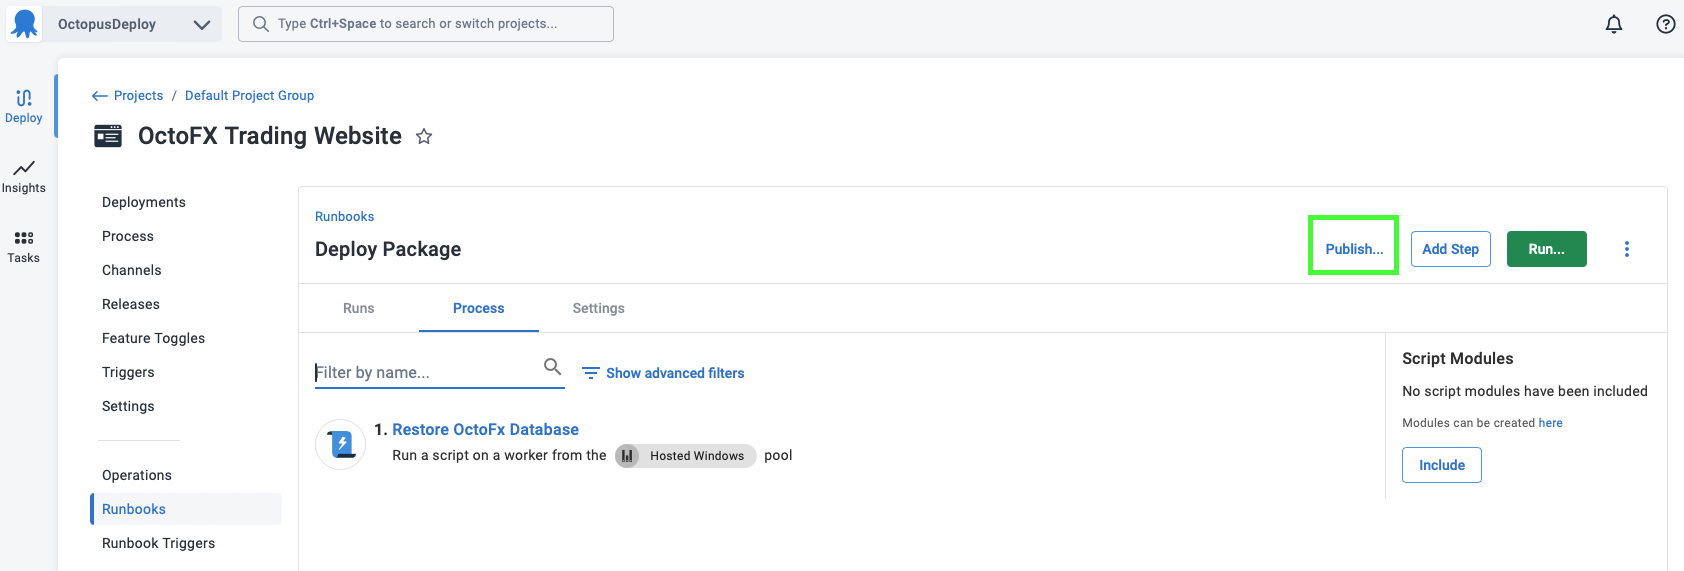Viewport: 1684px width, 571px height.
Task: Click the green Run... button
Action: (x=1547, y=249)
